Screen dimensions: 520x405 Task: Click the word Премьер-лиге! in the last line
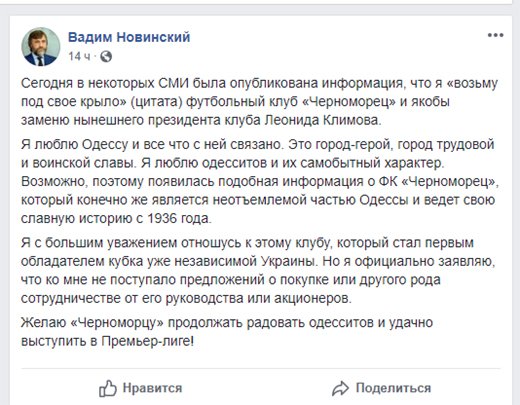[147, 341]
